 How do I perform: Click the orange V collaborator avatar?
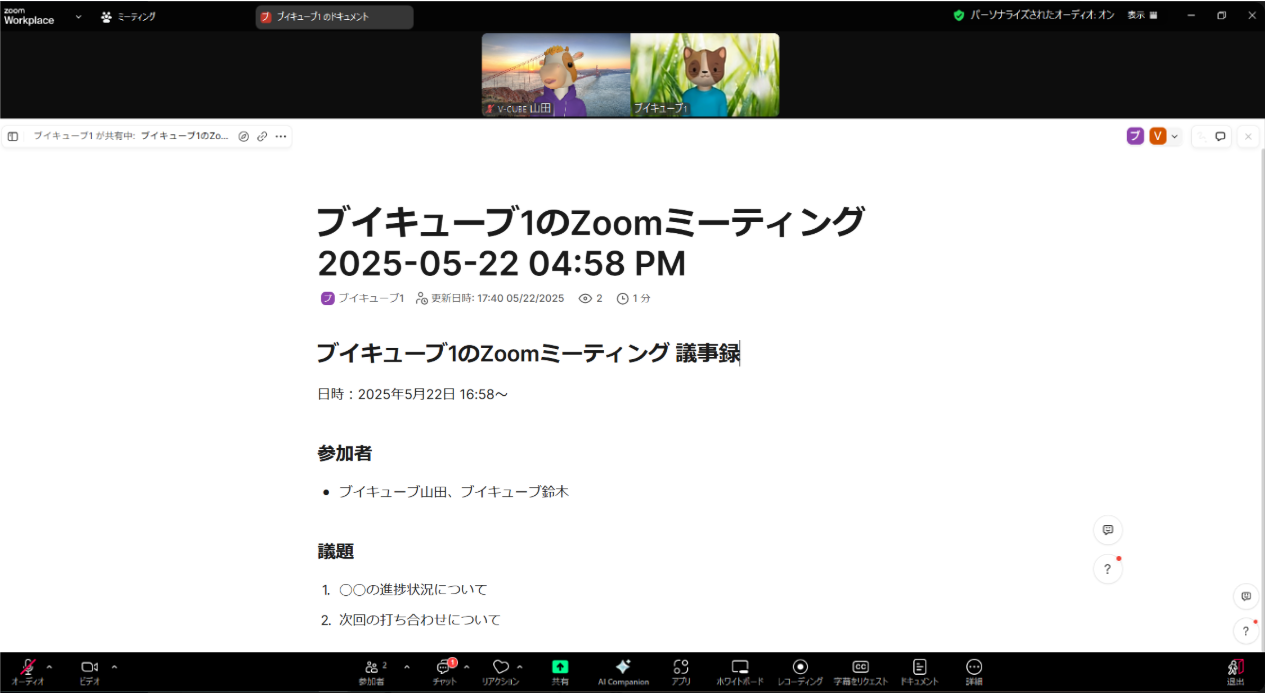tap(1158, 136)
